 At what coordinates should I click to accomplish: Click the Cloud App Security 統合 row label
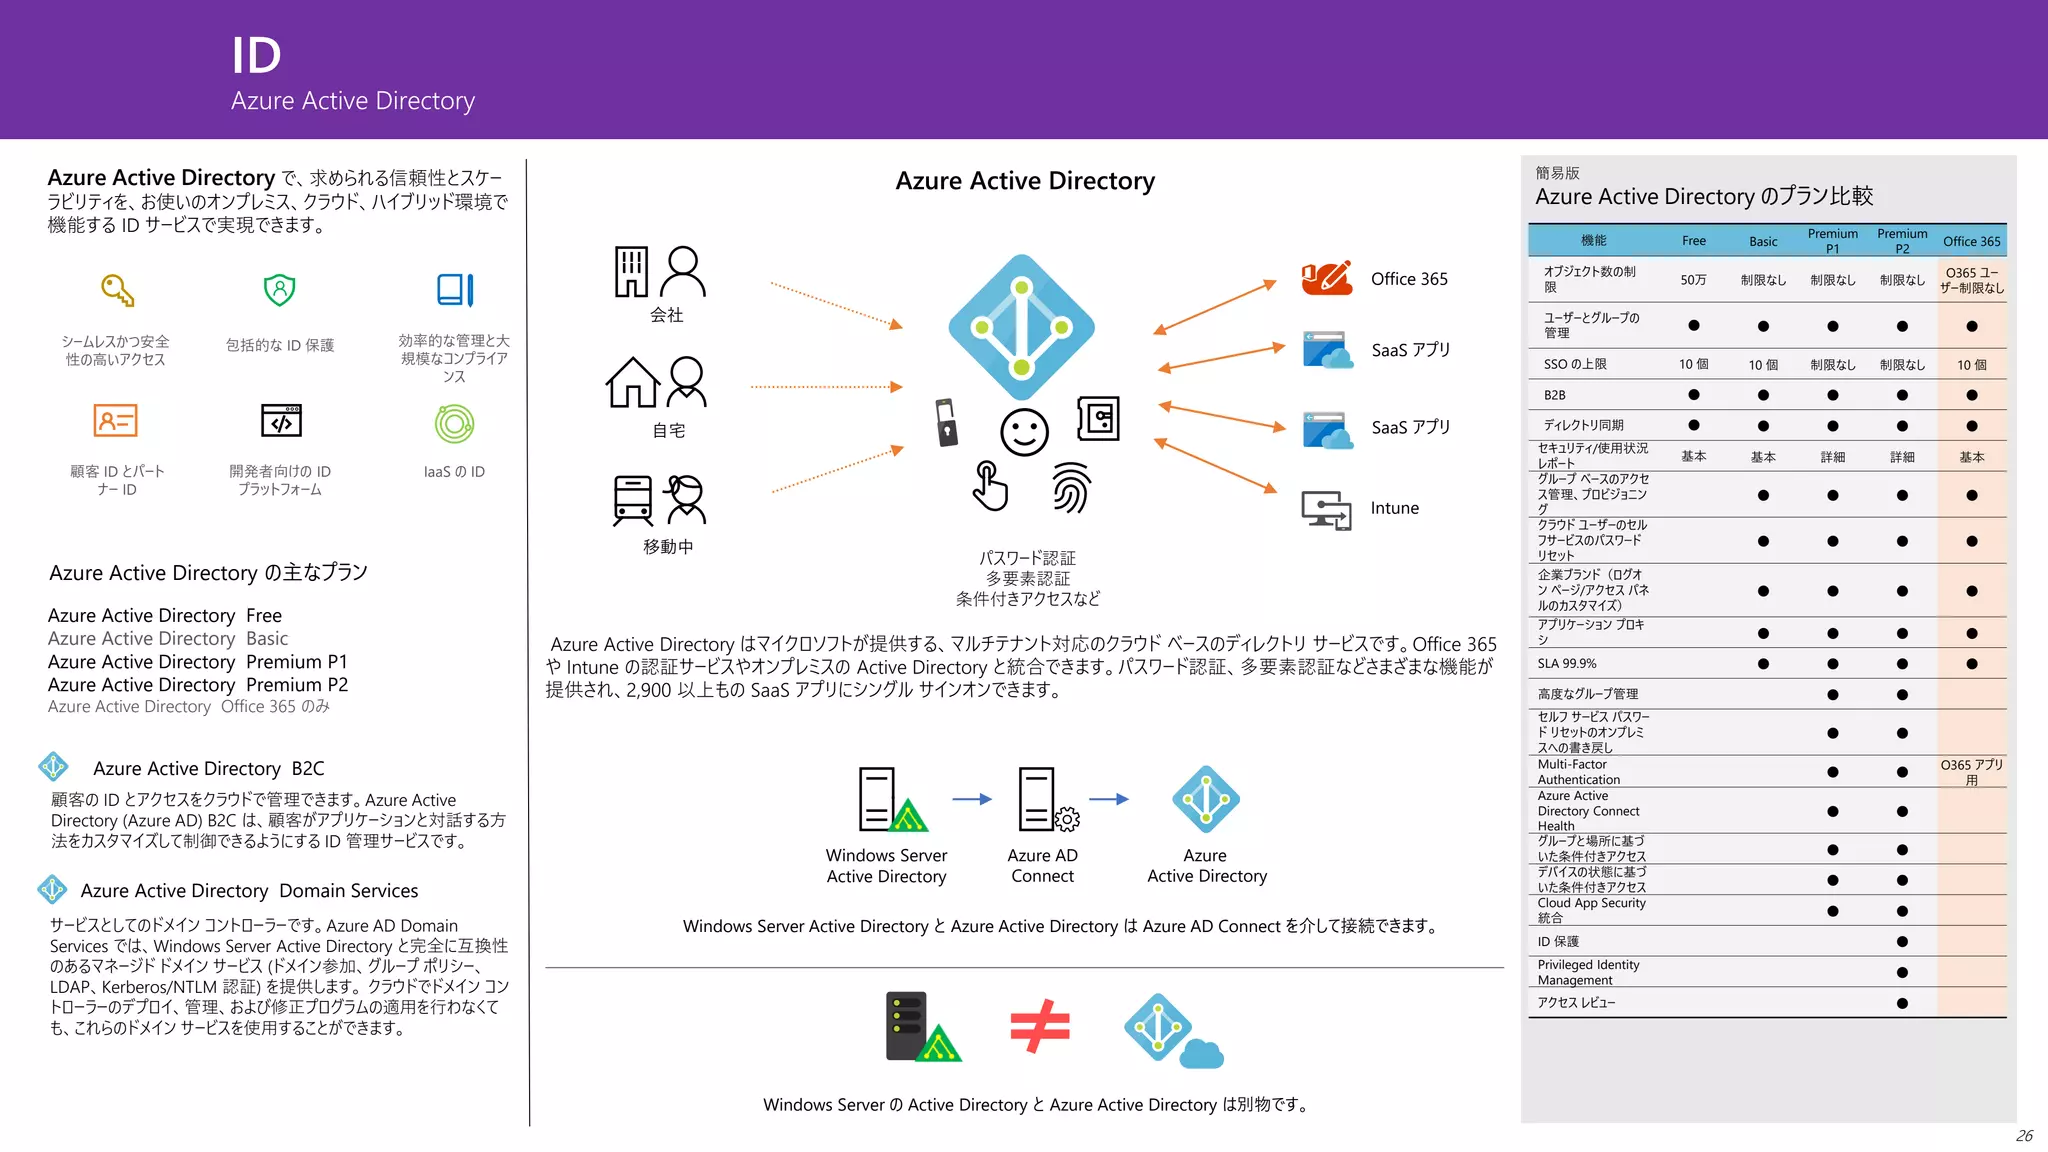[1591, 910]
